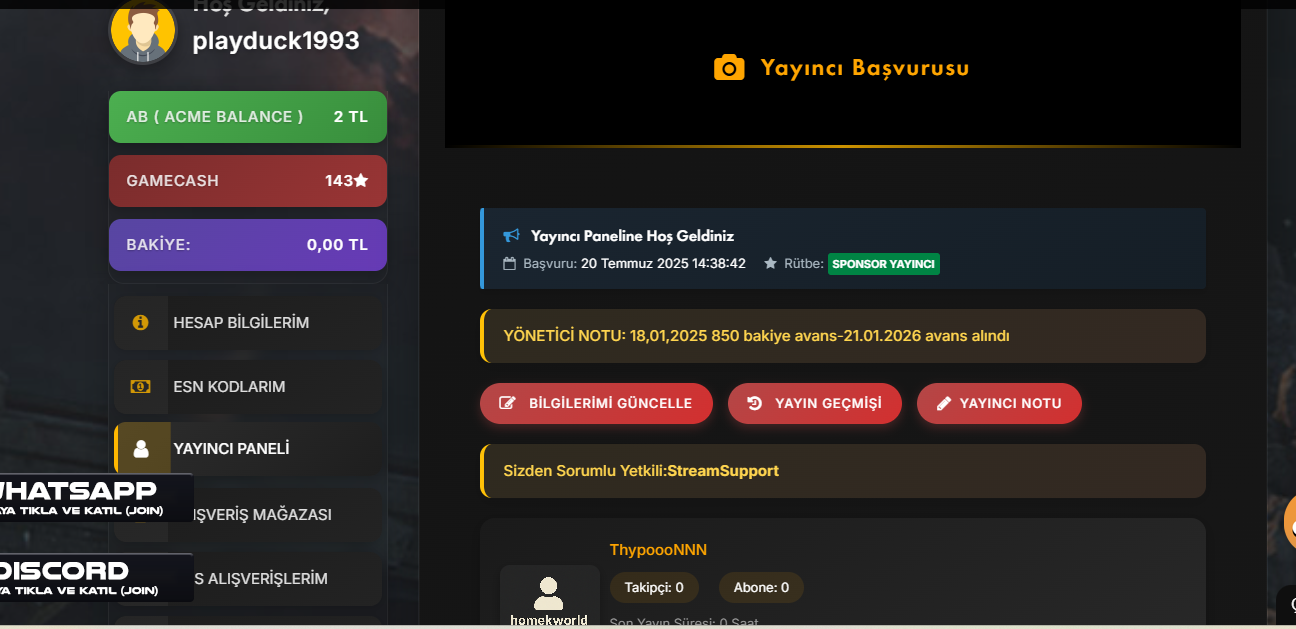Click the money icon for ESN Kodlarım

pyautogui.click(x=141, y=386)
